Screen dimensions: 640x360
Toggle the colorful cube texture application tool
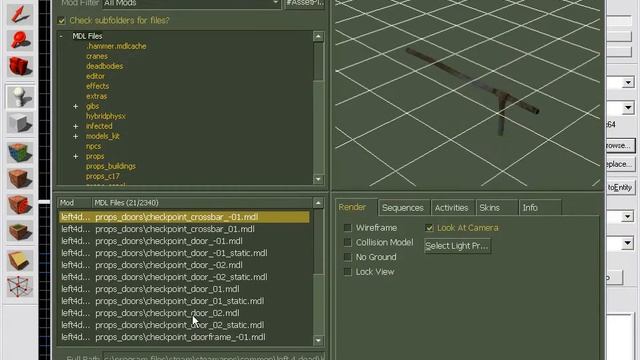(x=19, y=152)
